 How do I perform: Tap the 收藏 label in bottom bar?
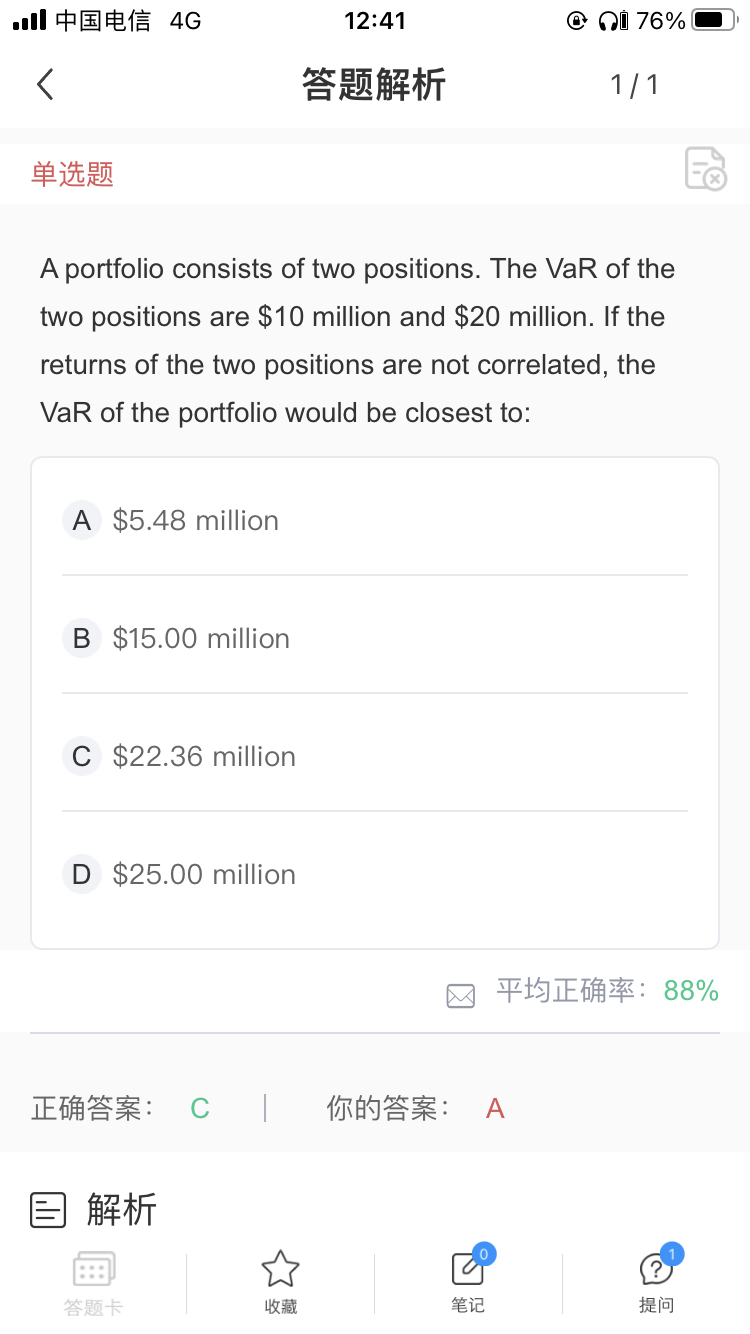(x=280, y=1306)
